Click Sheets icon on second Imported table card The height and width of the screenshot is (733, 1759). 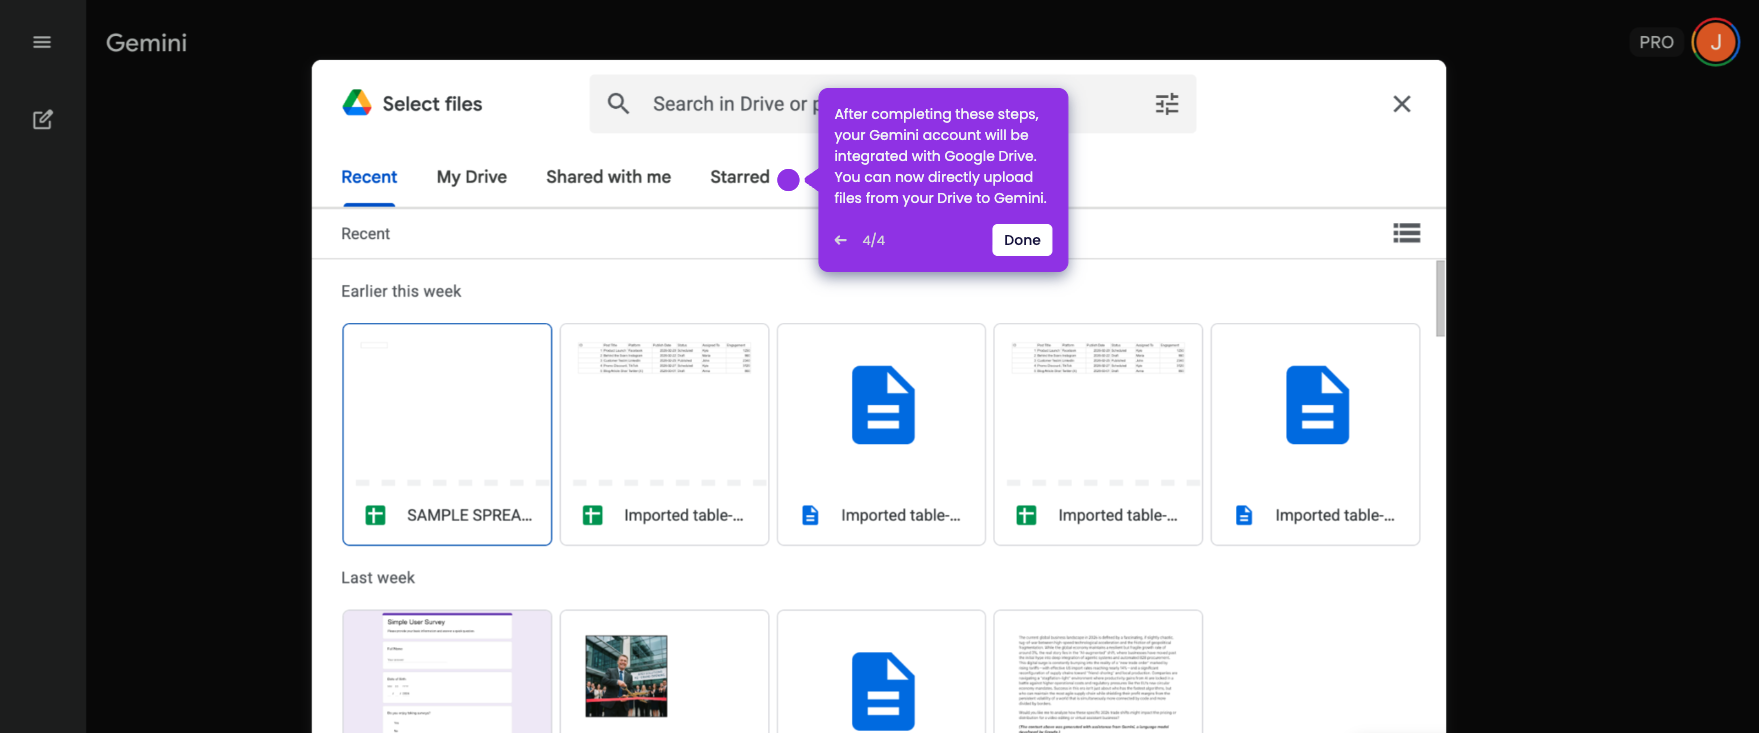tap(592, 515)
